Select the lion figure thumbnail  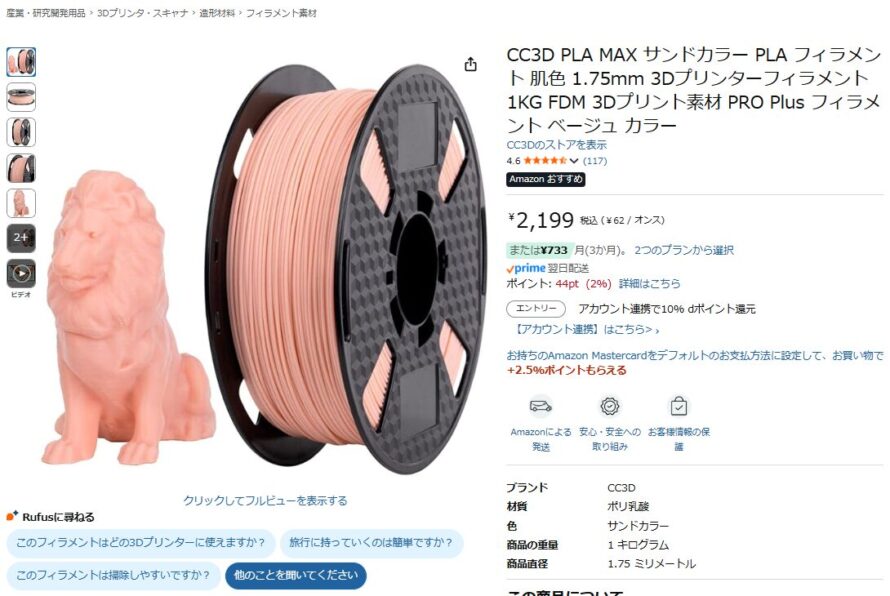(21, 203)
